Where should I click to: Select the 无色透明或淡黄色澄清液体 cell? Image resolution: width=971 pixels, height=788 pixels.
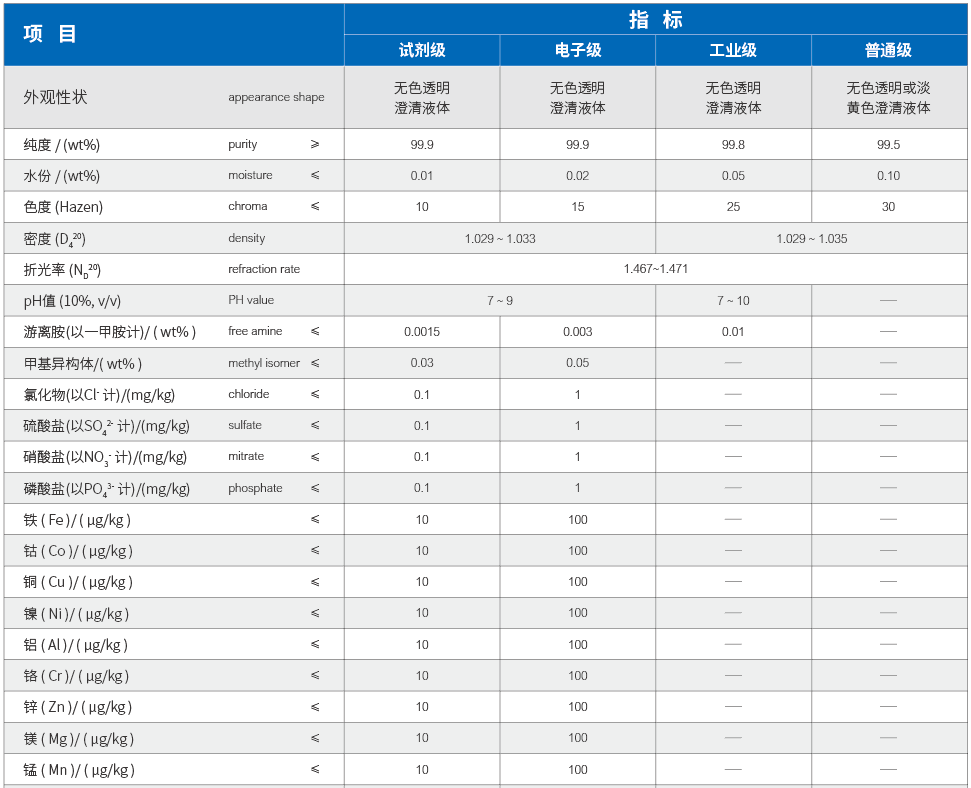click(888, 98)
